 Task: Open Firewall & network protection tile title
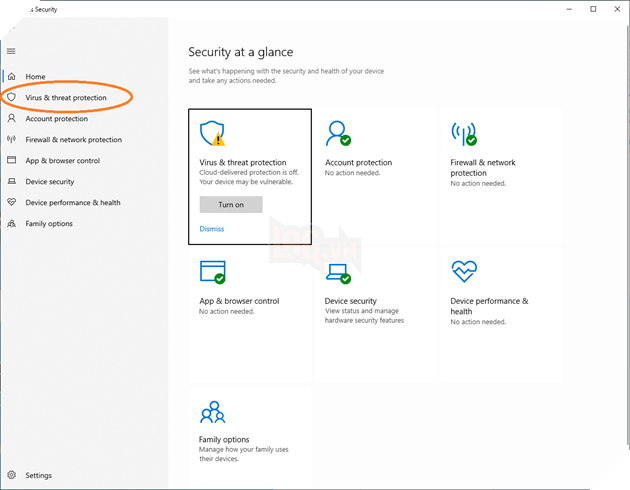pyautogui.click(x=483, y=167)
